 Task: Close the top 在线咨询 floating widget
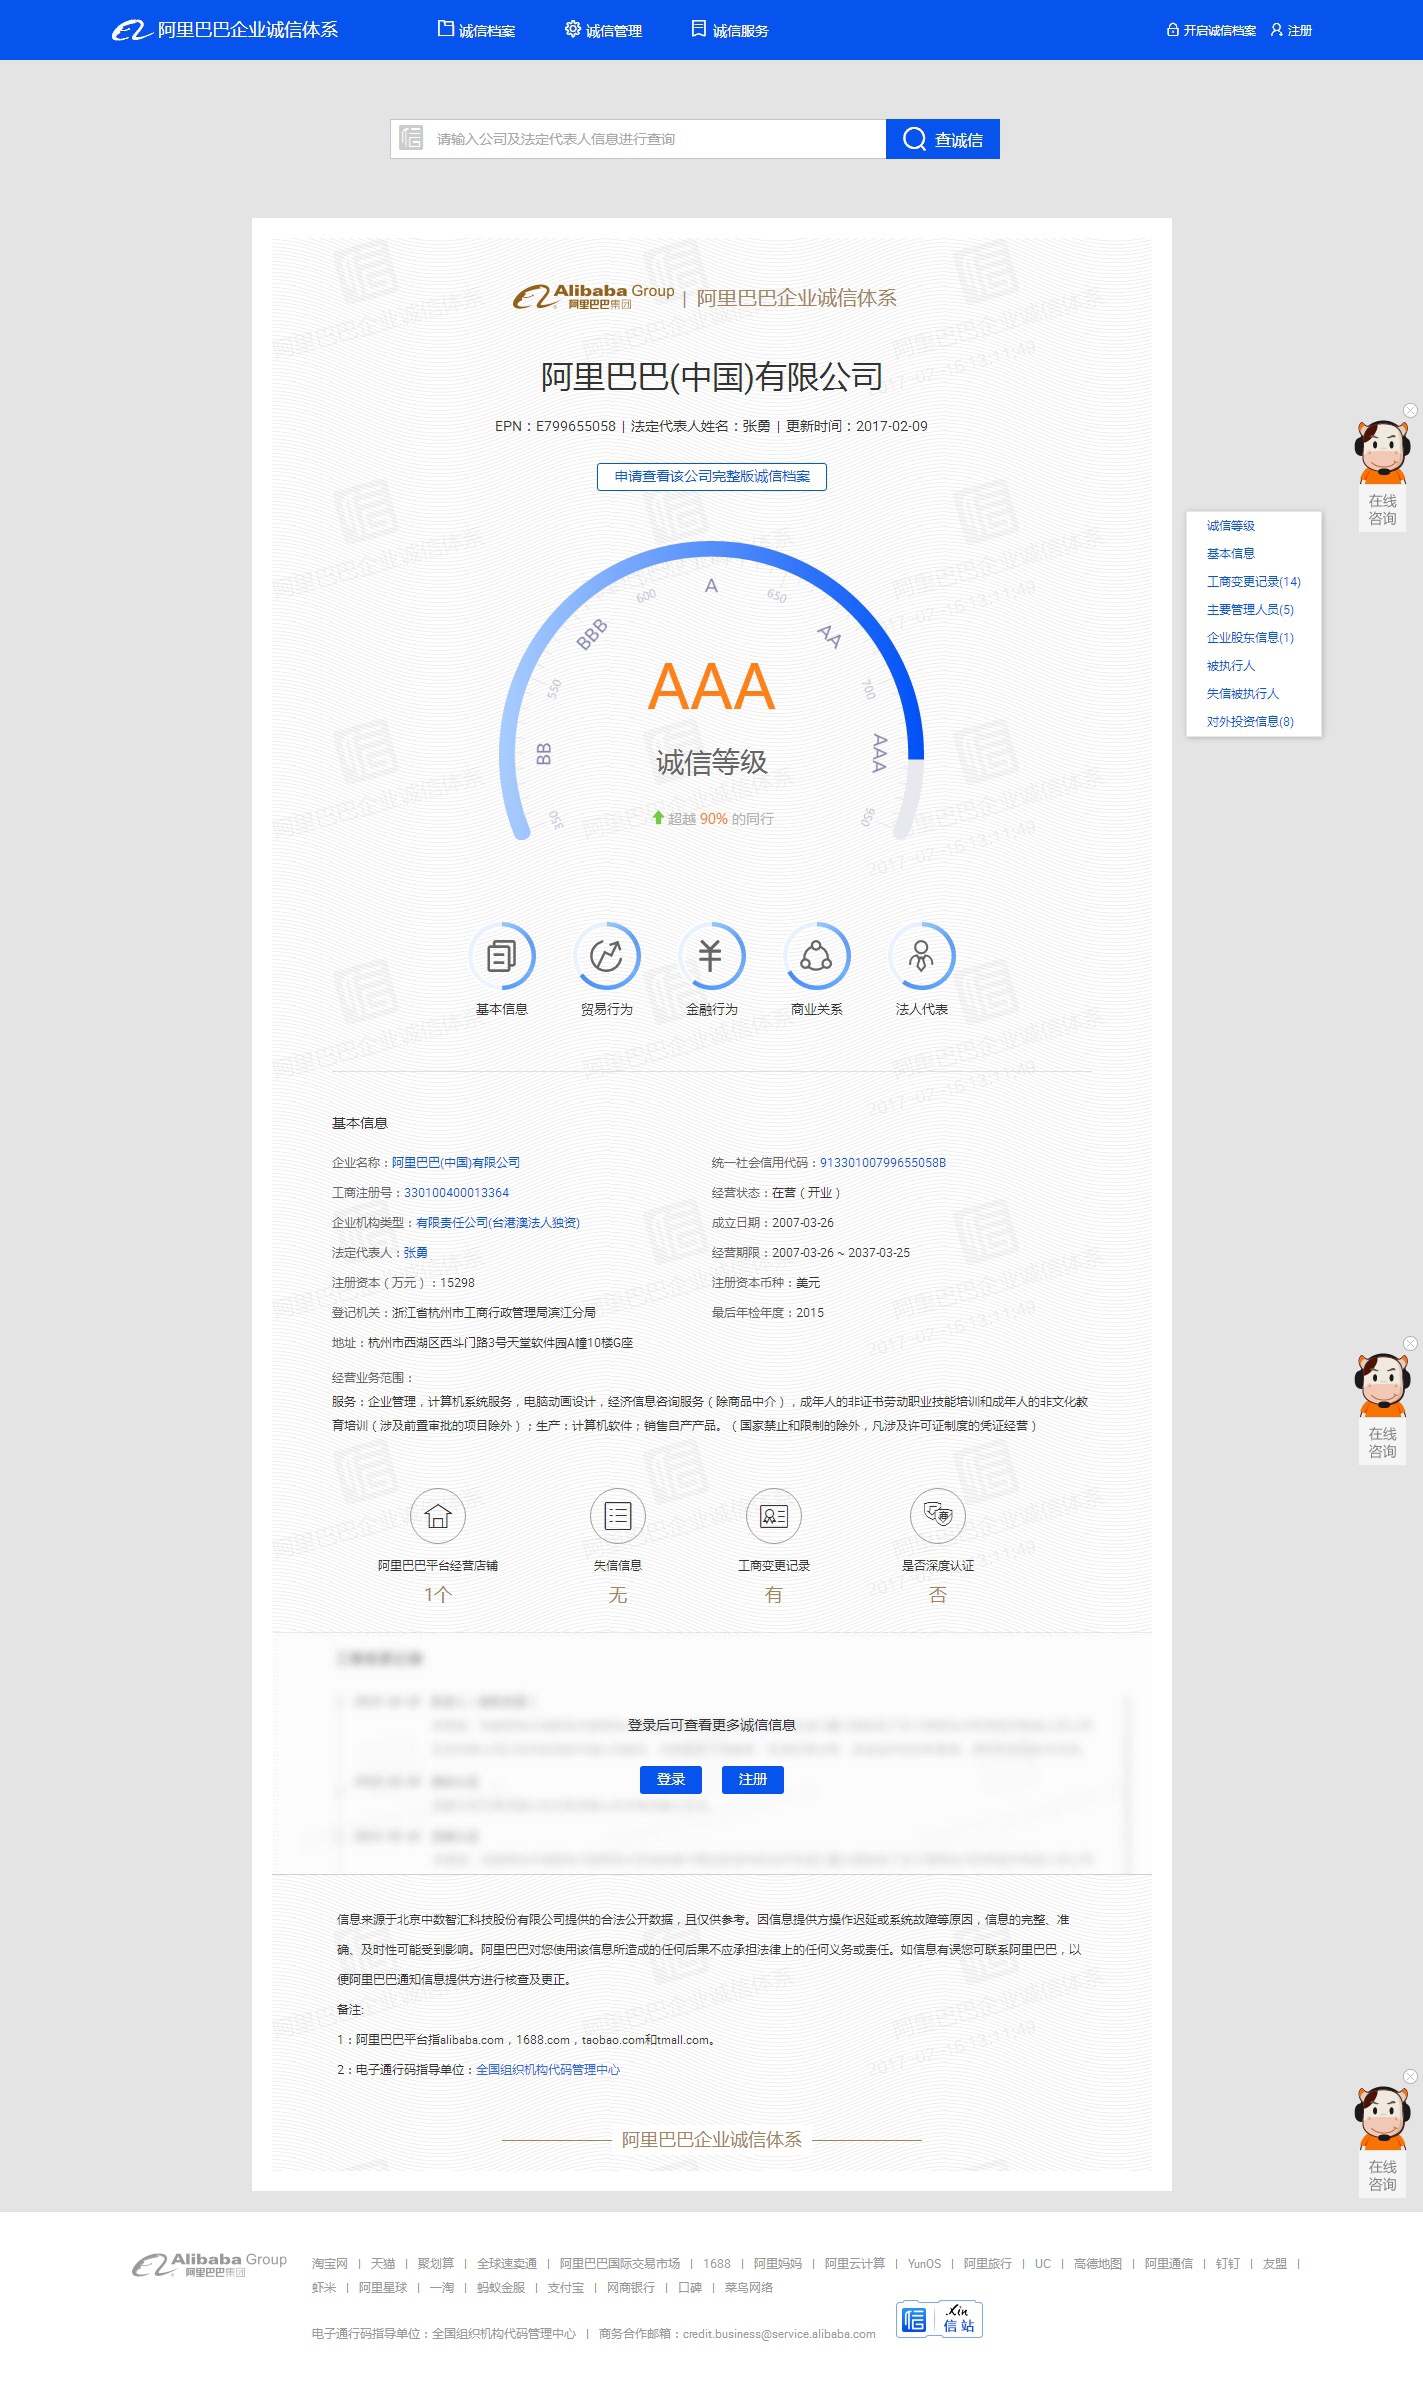point(1410,410)
